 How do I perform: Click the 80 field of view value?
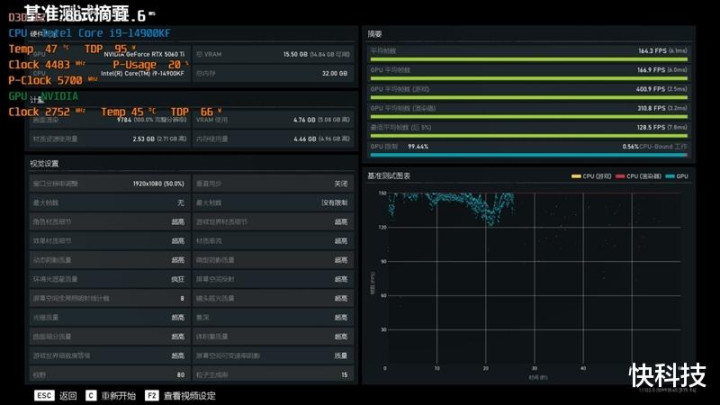(x=180, y=375)
